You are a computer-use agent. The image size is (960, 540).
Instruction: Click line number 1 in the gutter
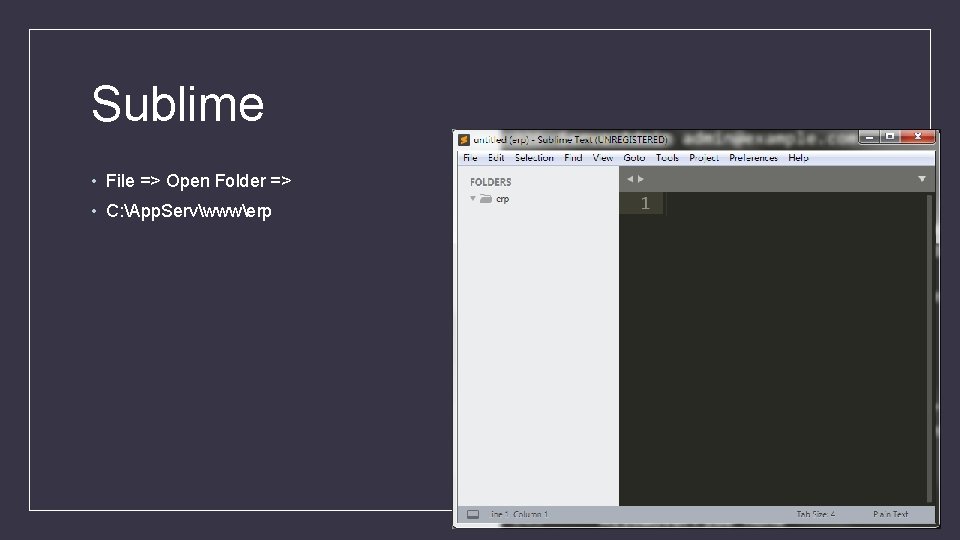click(645, 203)
